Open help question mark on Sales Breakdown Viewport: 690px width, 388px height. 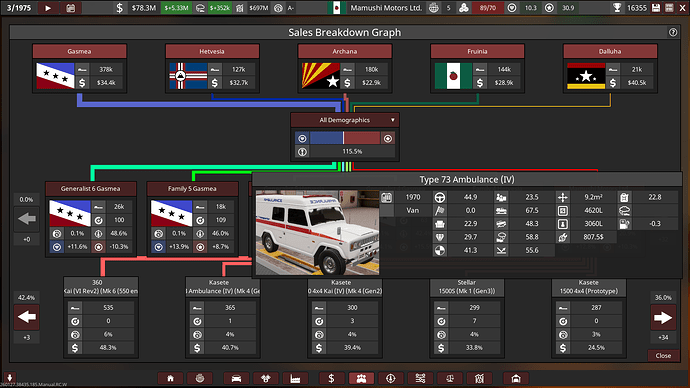pyautogui.click(x=673, y=32)
